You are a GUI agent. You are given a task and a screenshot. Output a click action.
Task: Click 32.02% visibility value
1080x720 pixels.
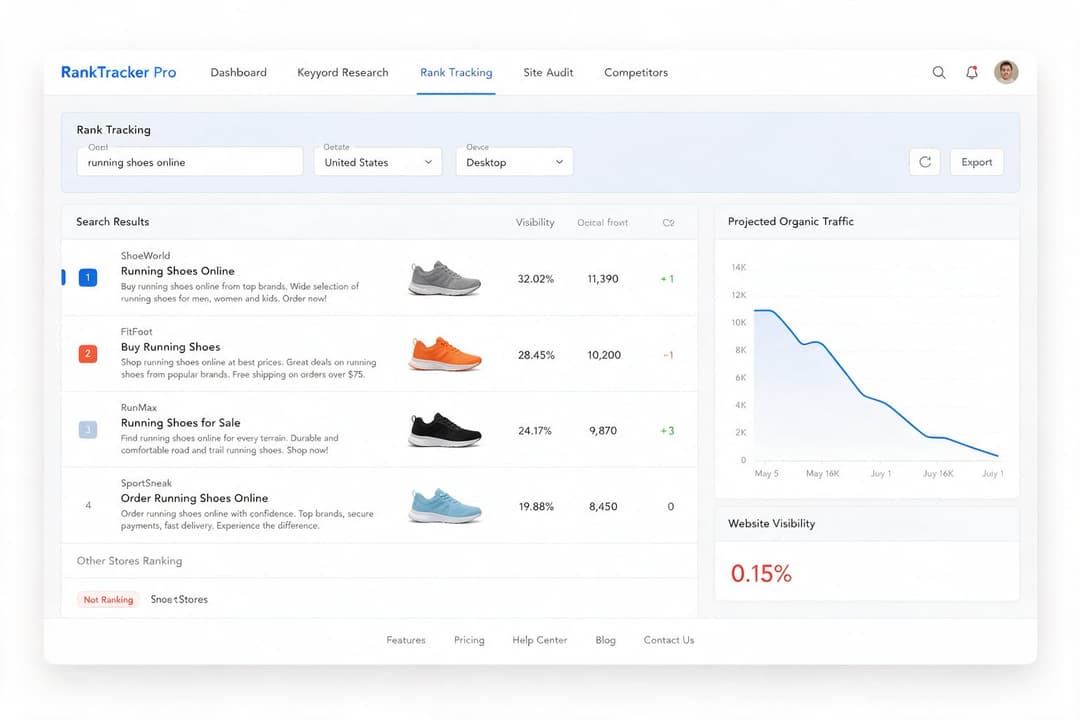pos(535,278)
